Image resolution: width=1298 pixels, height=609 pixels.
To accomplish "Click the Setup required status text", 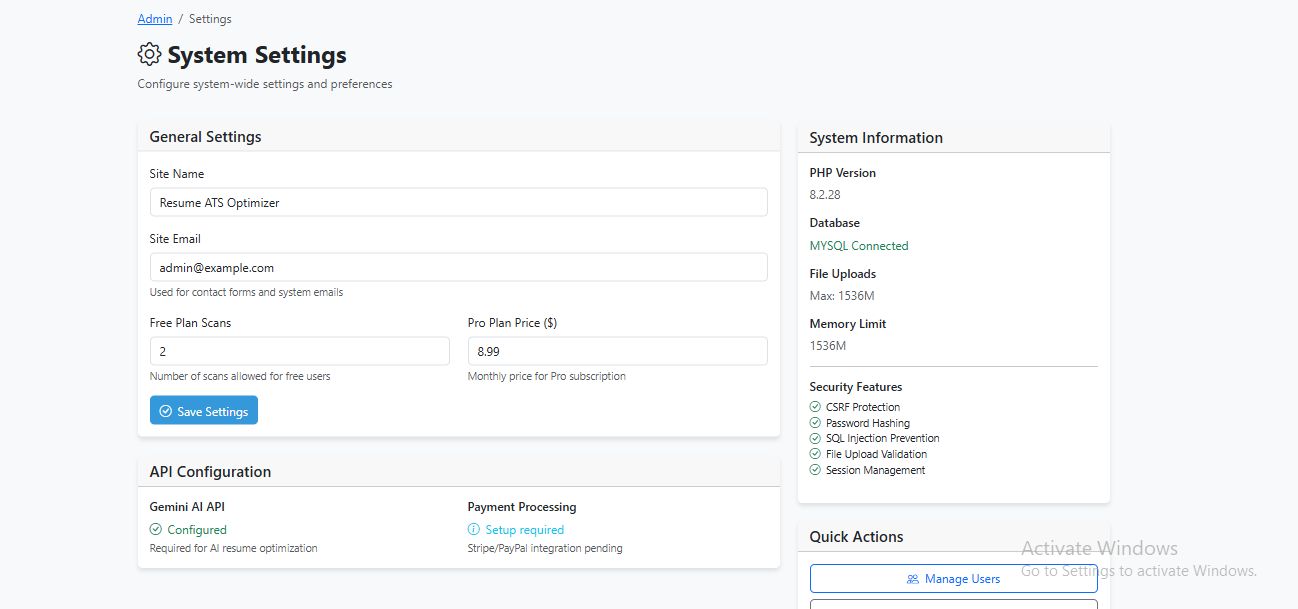I will 524,530.
